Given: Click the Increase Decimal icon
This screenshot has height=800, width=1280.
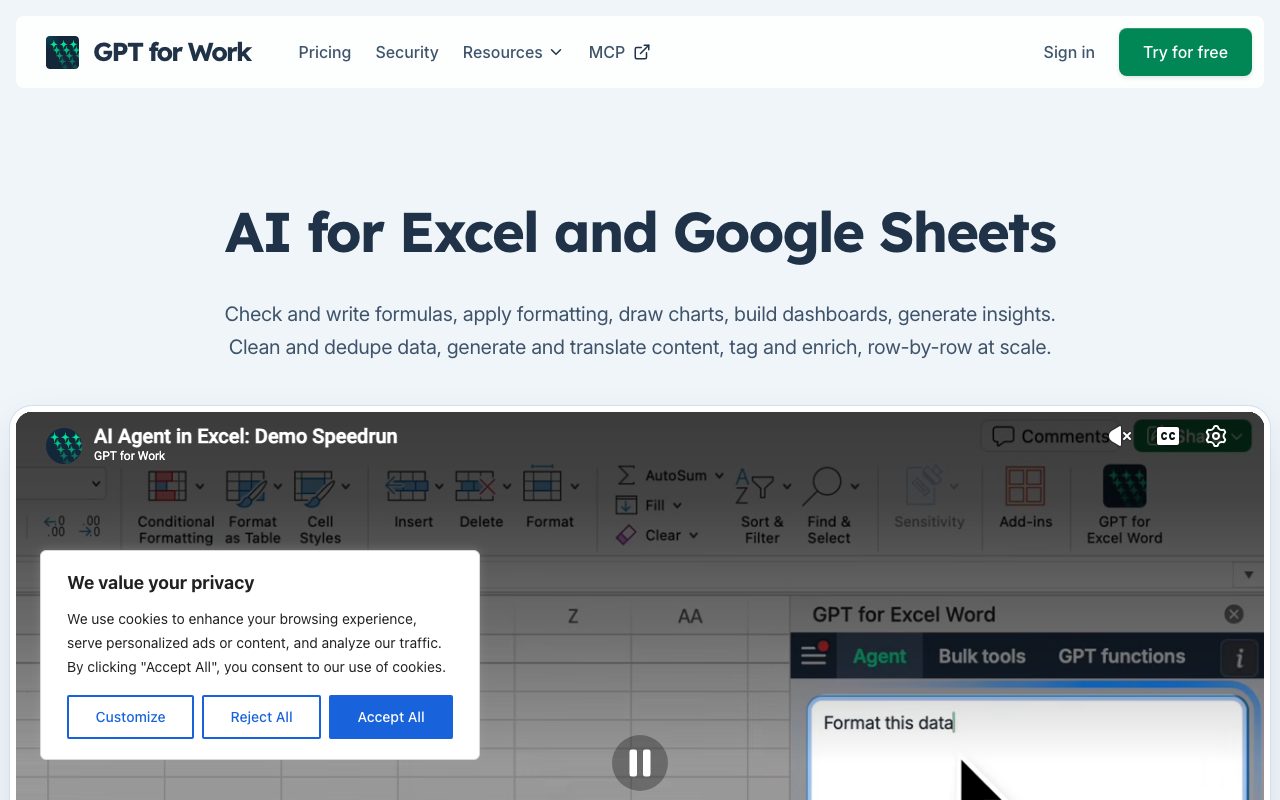Looking at the screenshot, I should [54, 525].
